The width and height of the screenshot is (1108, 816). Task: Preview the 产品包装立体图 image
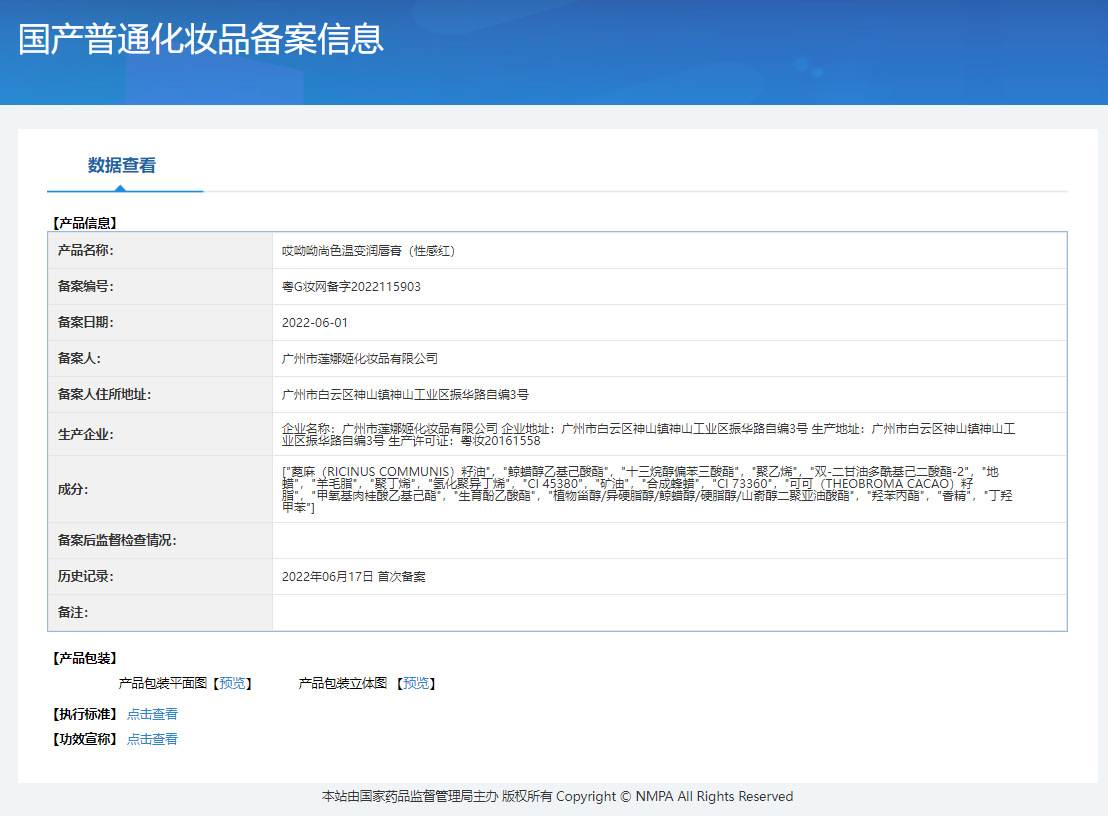(x=416, y=683)
